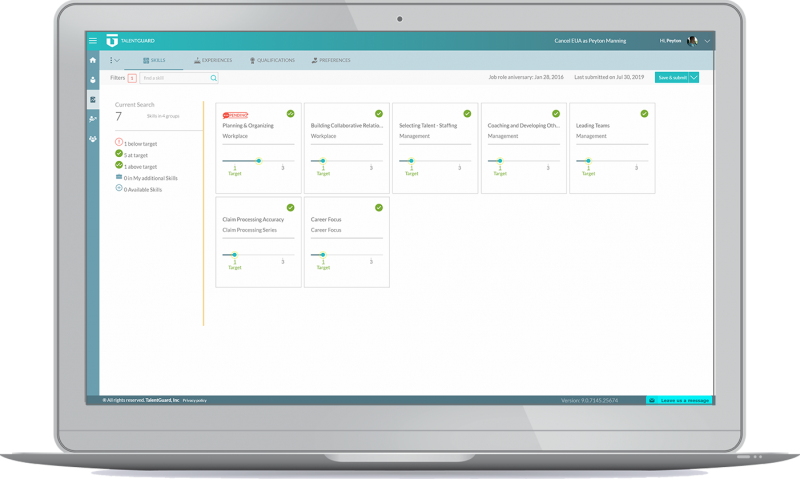800x479 pixels.
Task: Click the Claim Processing Accuracy slider handle
Action: (235, 255)
